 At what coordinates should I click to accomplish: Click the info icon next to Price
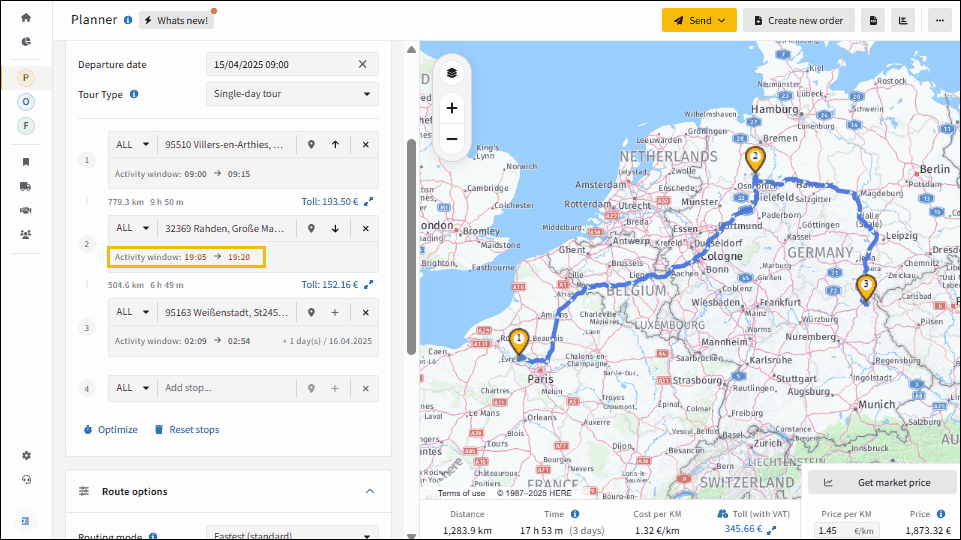click(x=941, y=514)
